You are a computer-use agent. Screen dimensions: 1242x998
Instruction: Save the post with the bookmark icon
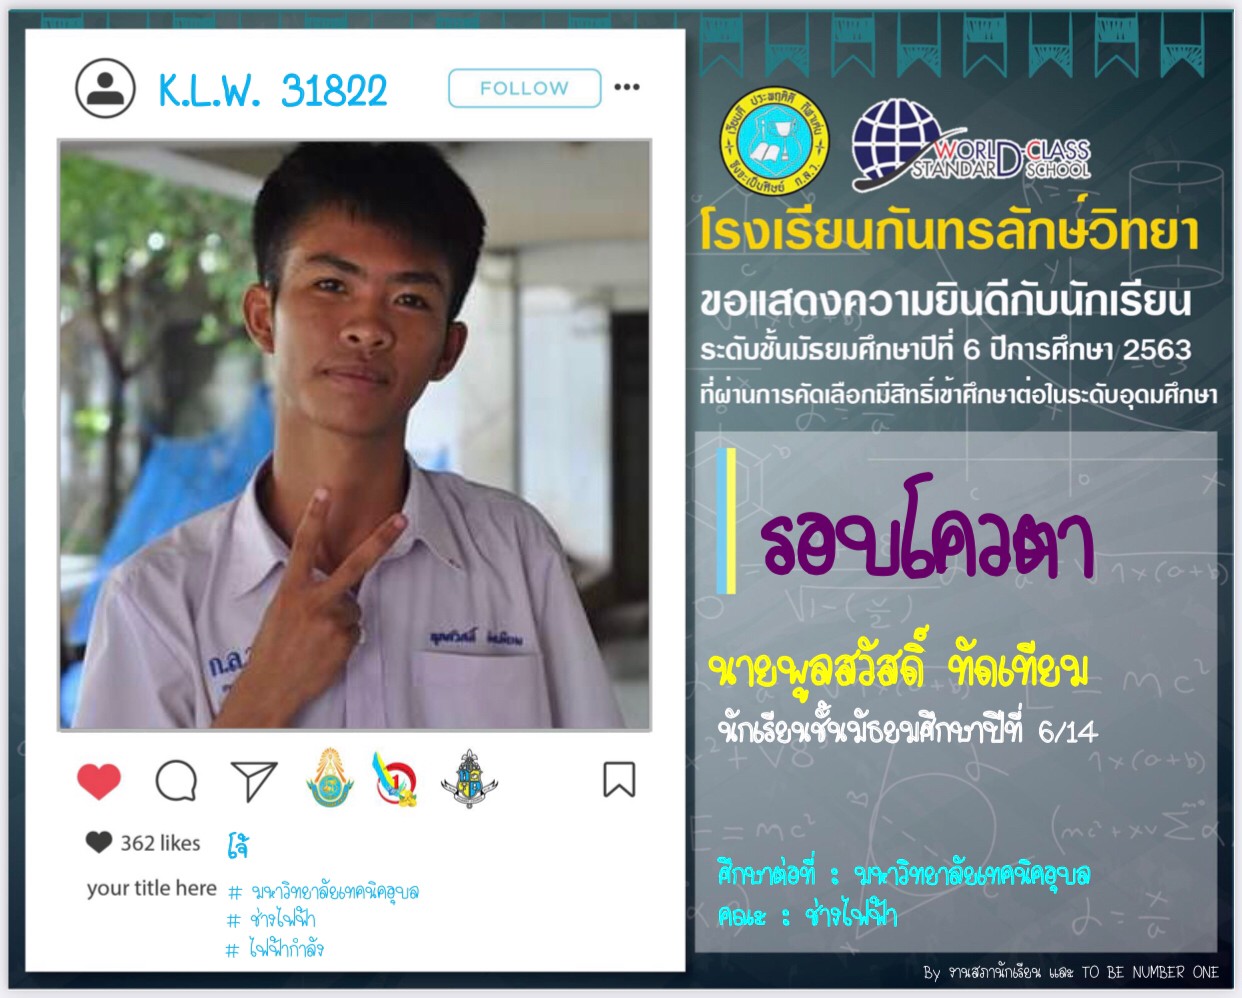(x=619, y=780)
